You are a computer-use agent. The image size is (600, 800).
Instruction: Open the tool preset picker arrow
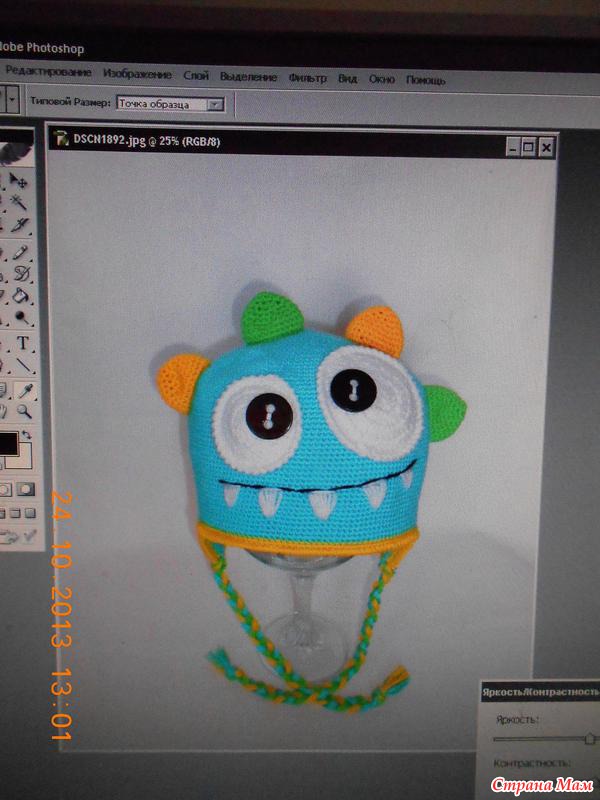(x=12, y=98)
